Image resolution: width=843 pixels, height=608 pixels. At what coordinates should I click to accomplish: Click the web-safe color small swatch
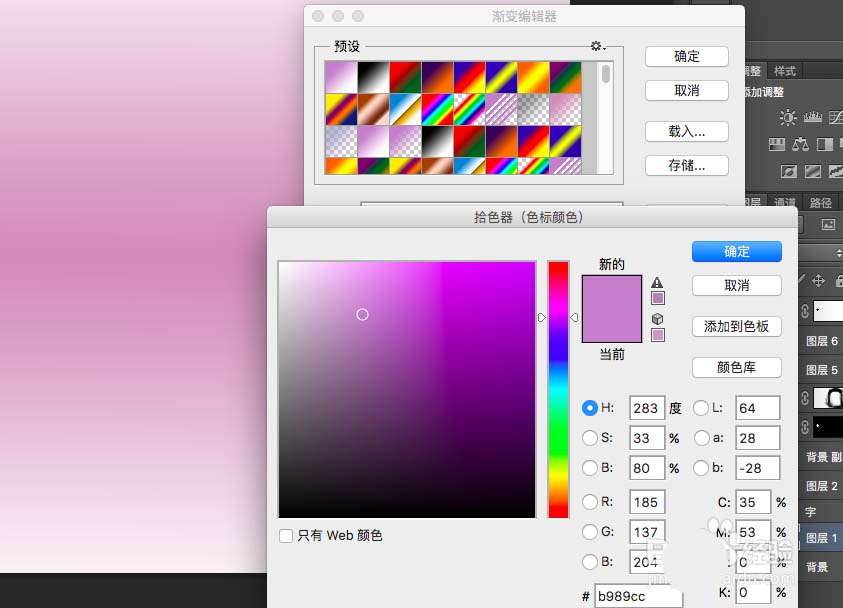(658, 335)
